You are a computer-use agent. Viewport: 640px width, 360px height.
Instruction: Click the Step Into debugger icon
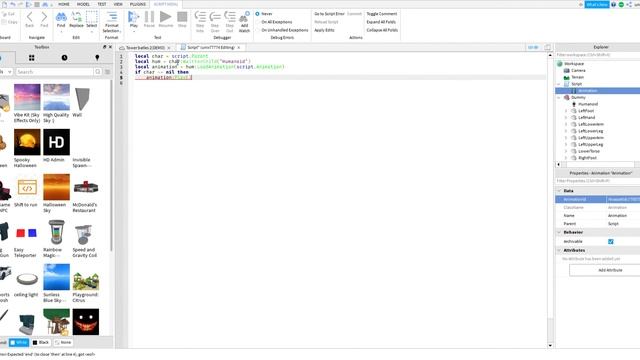tap(200, 17)
